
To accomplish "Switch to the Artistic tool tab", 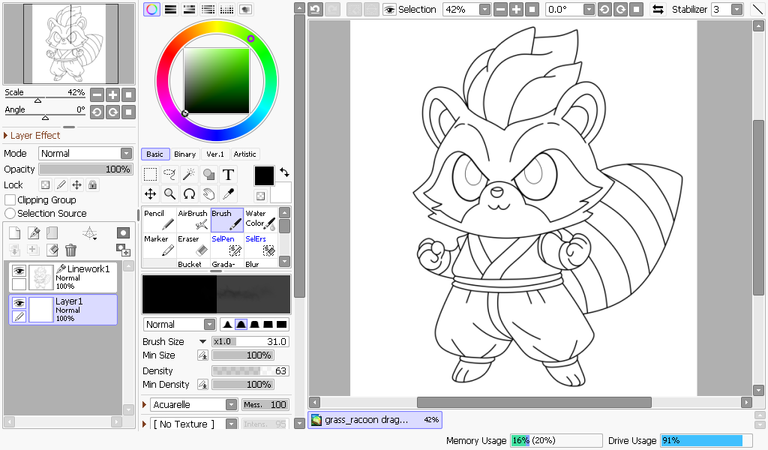I will 245,154.
